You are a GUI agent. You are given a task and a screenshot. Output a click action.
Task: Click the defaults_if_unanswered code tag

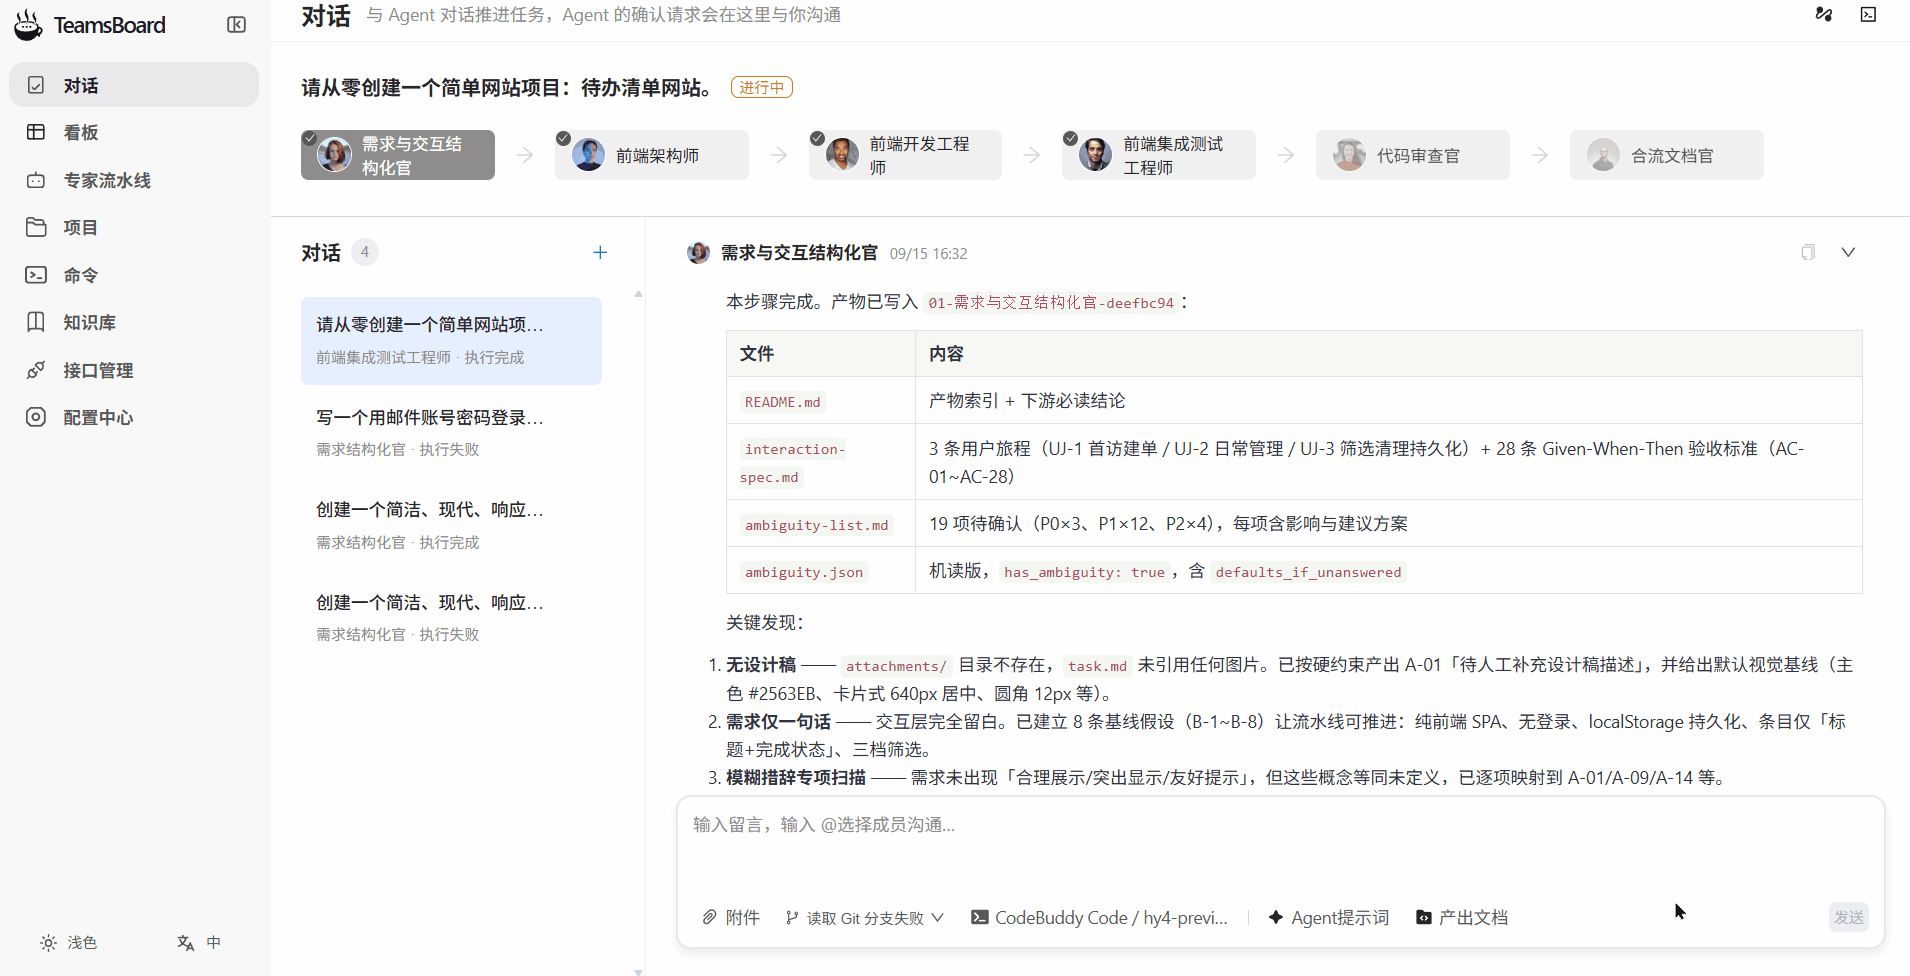[1308, 572]
